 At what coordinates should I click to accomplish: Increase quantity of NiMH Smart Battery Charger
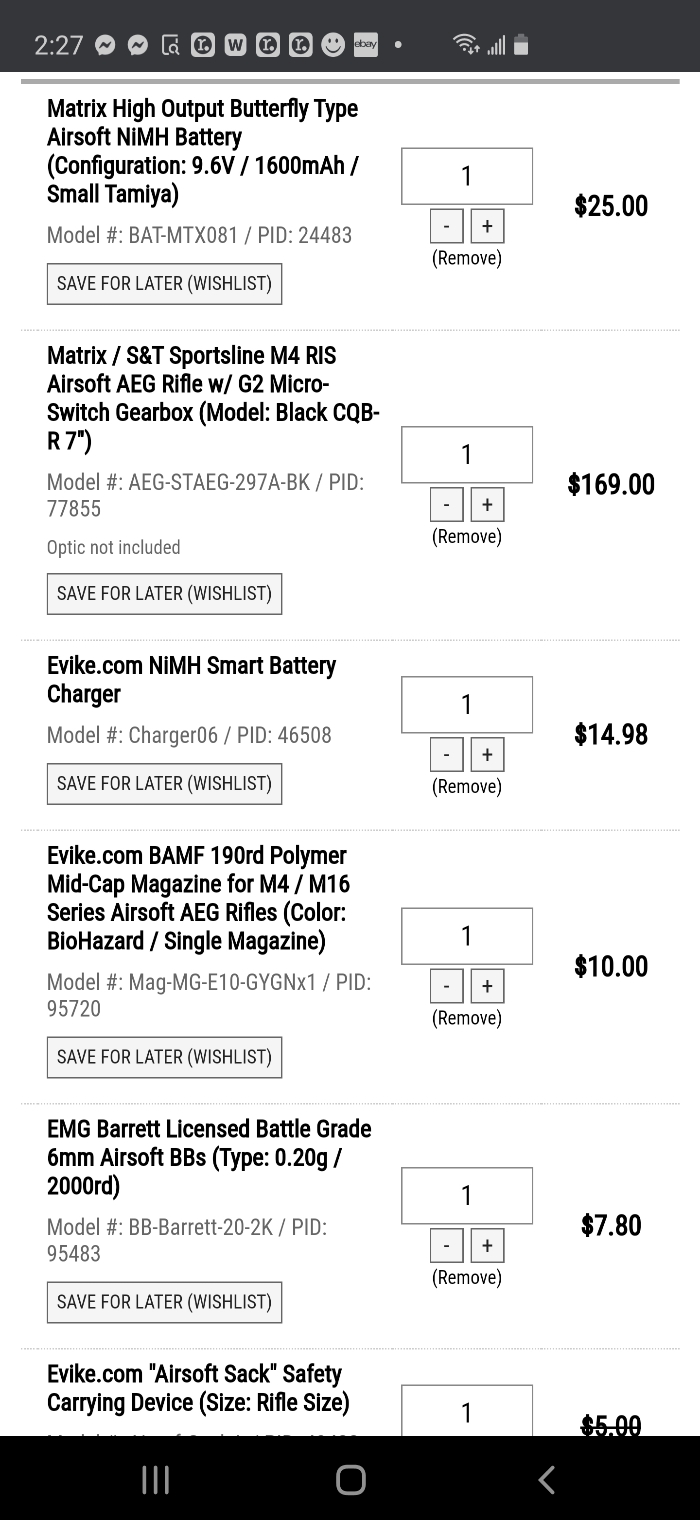pyautogui.click(x=487, y=754)
